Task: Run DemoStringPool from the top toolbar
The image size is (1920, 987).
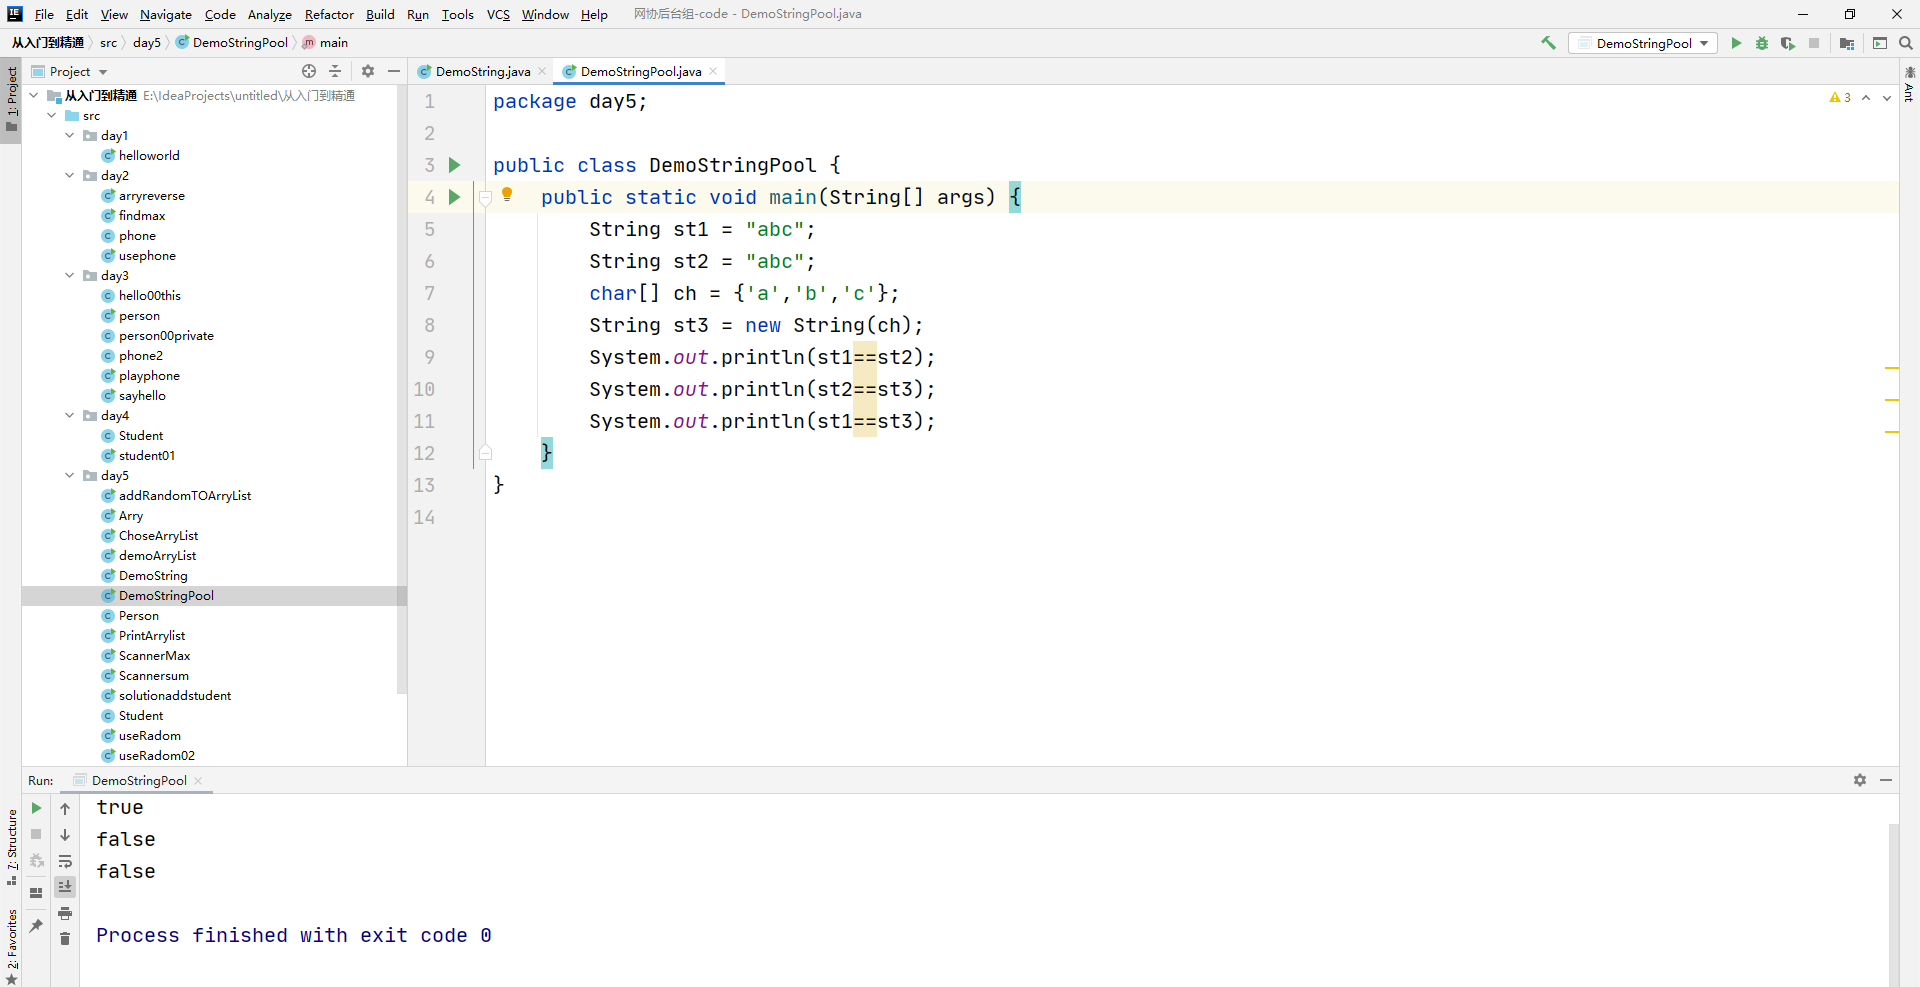Action: [x=1736, y=43]
